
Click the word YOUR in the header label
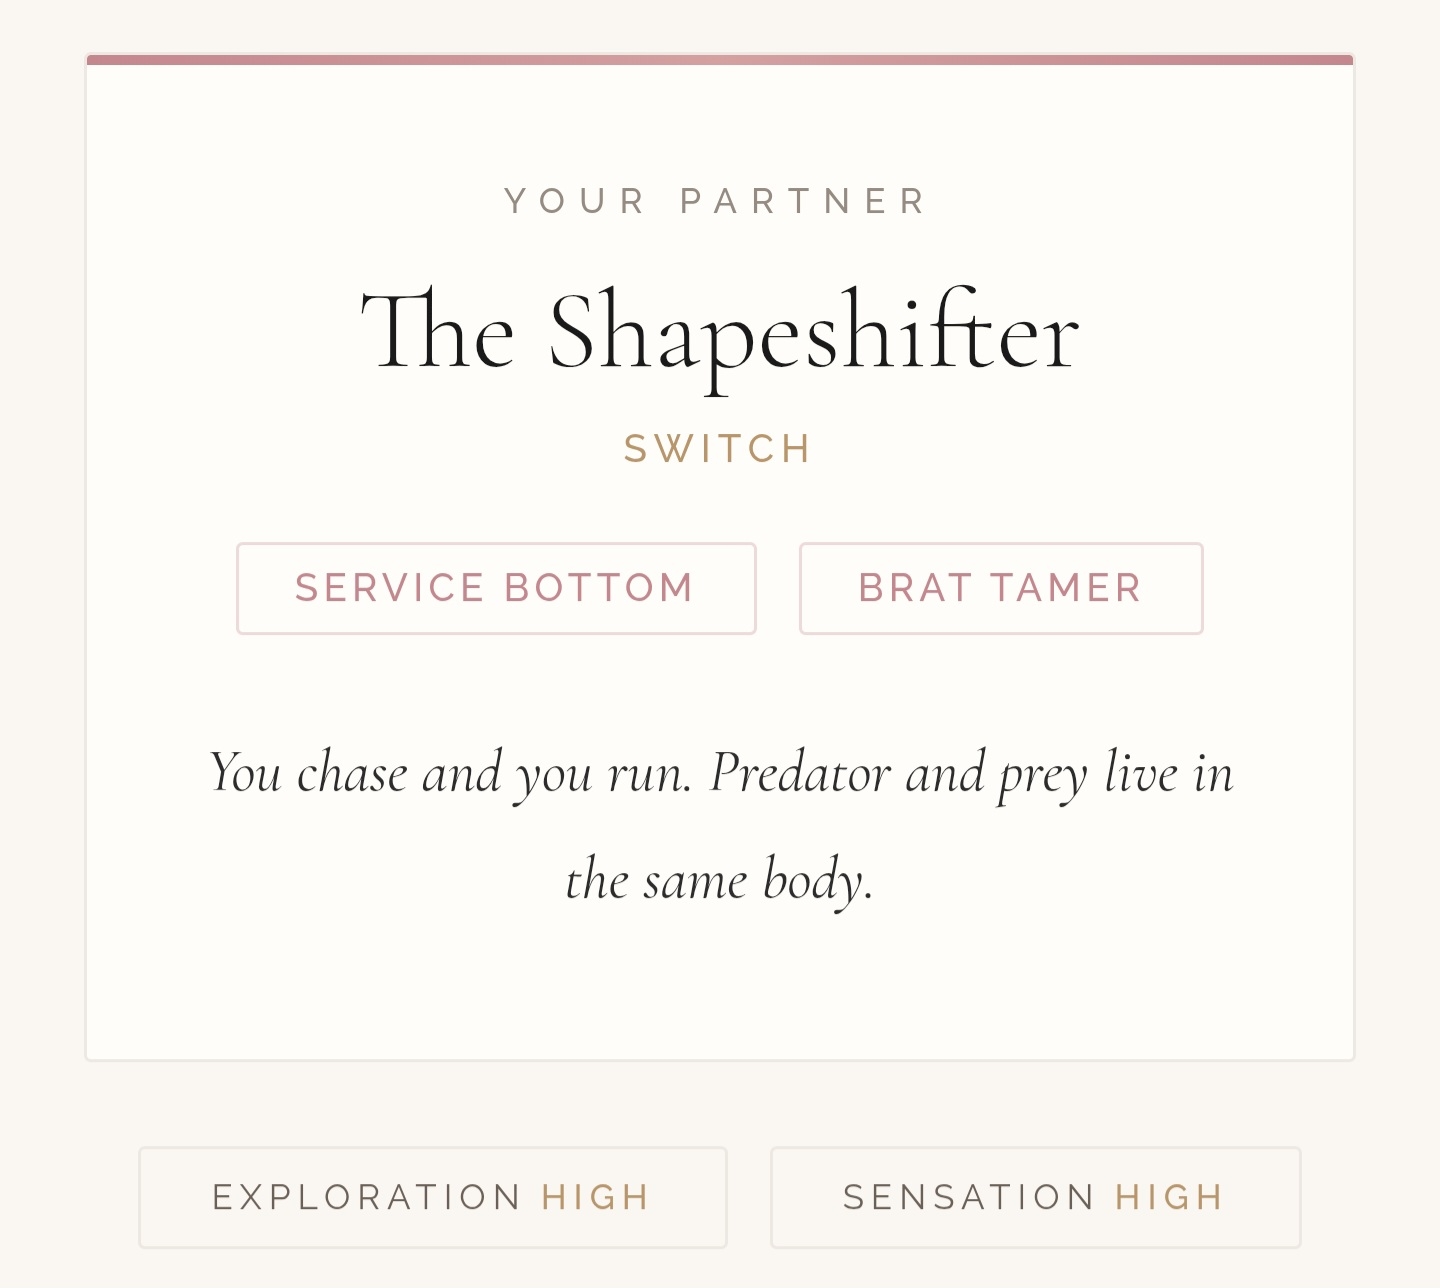point(575,201)
